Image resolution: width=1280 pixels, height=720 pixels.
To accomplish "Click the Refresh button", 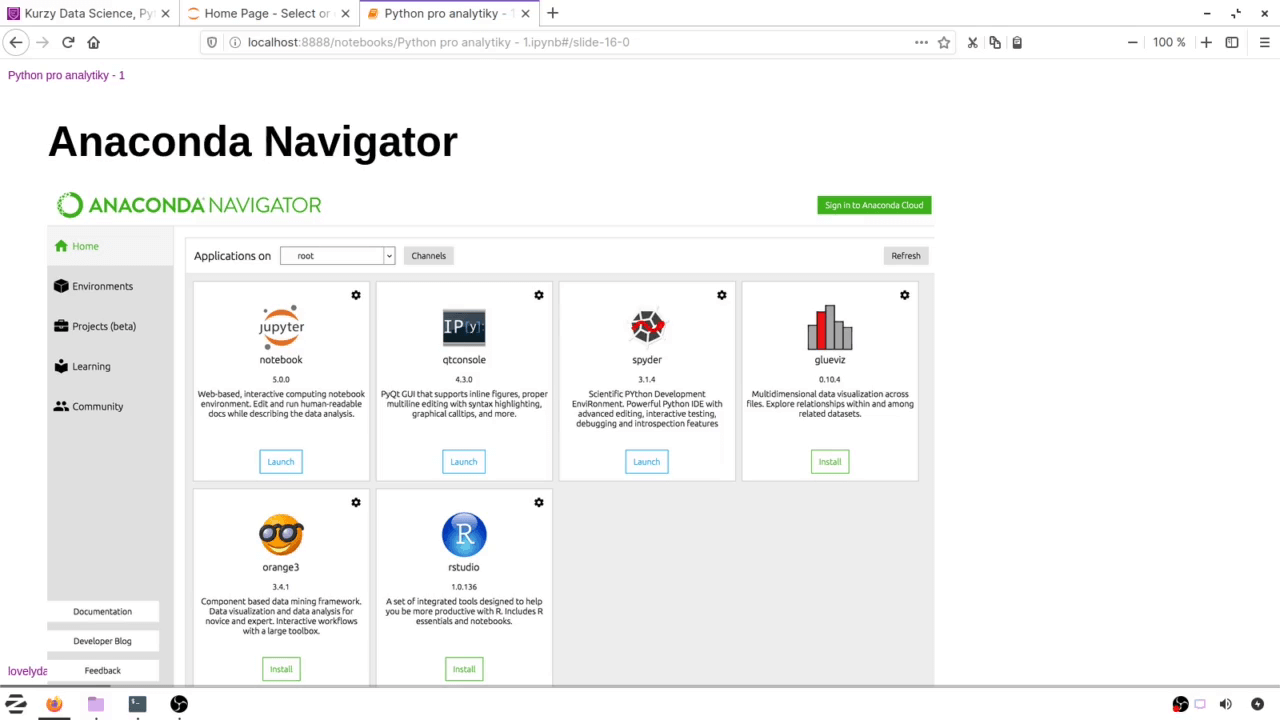I will (906, 256).
